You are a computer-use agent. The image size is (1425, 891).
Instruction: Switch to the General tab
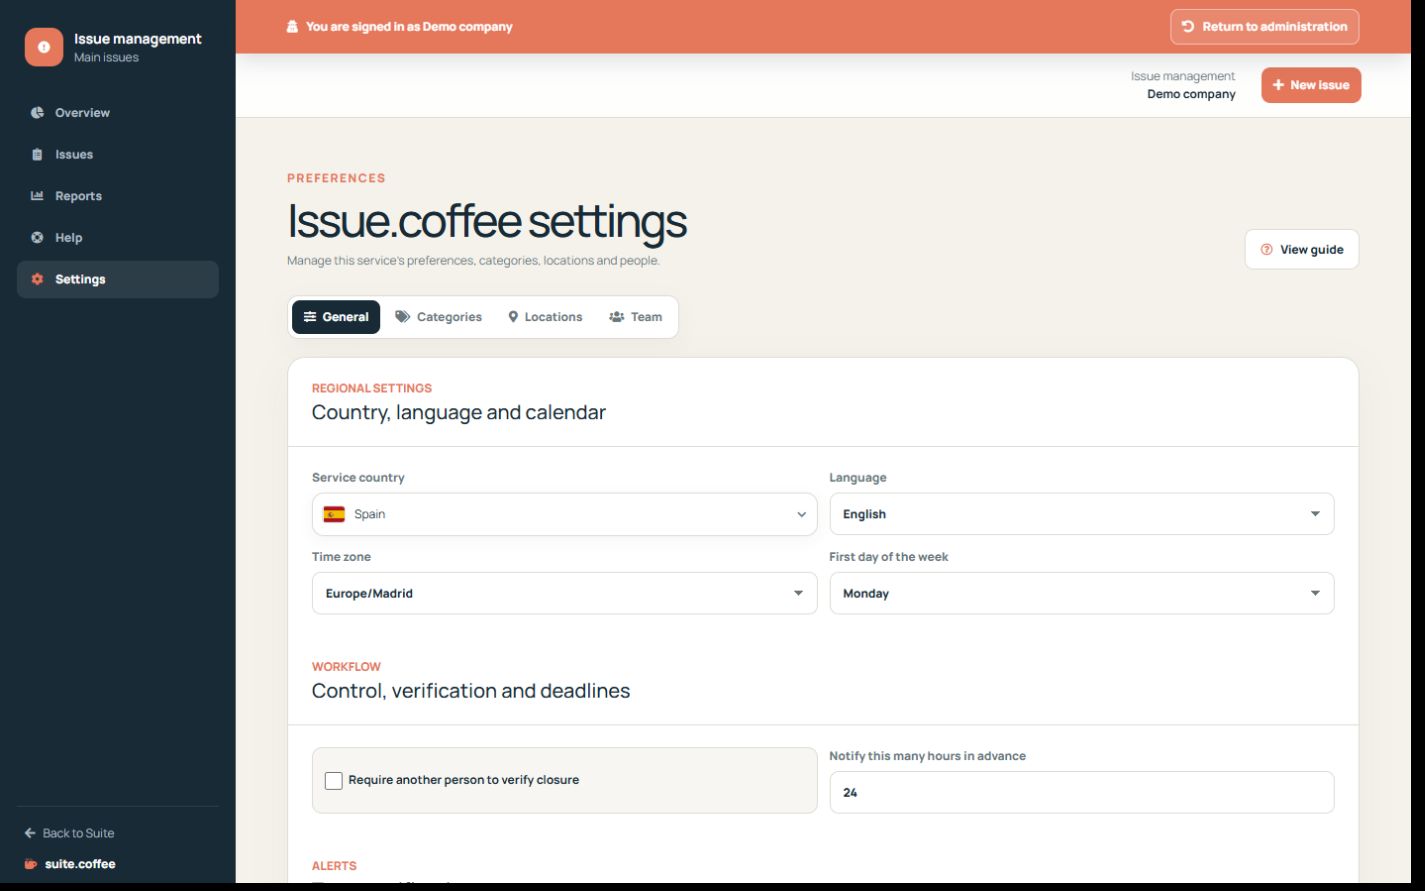click(x=336, y=317)
